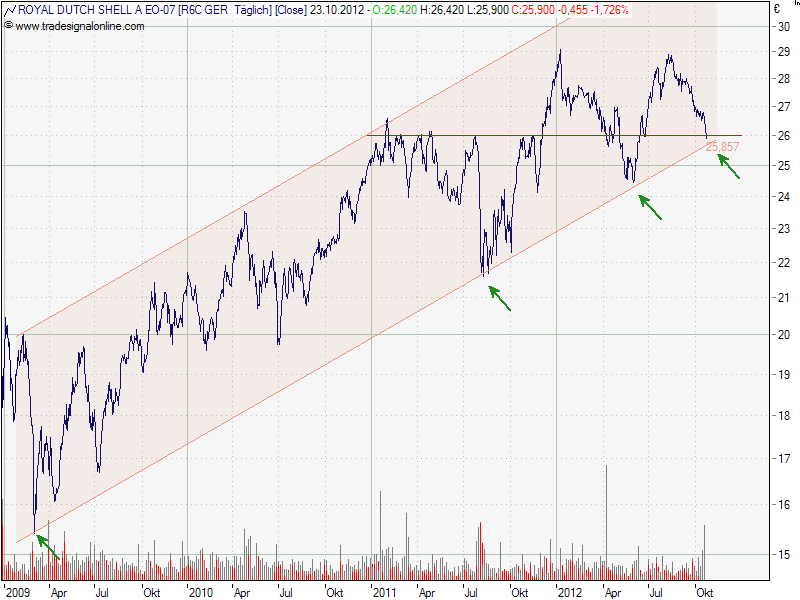
Task: Click the open value O:26,420
Action: [x=395, y=10]
